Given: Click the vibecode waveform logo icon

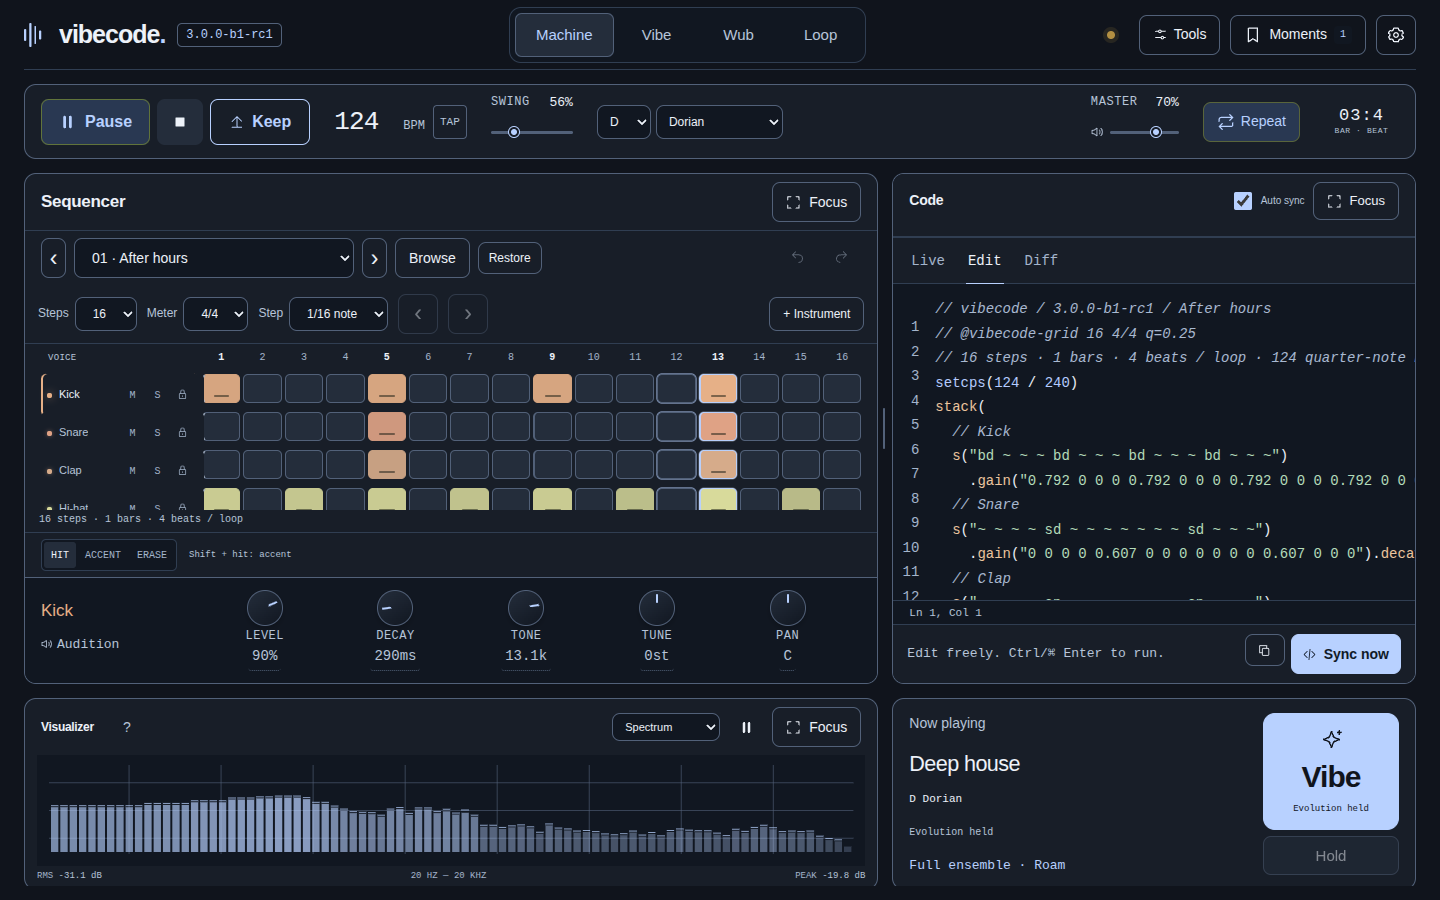Looking at the screenshot, I should point(33,35).
